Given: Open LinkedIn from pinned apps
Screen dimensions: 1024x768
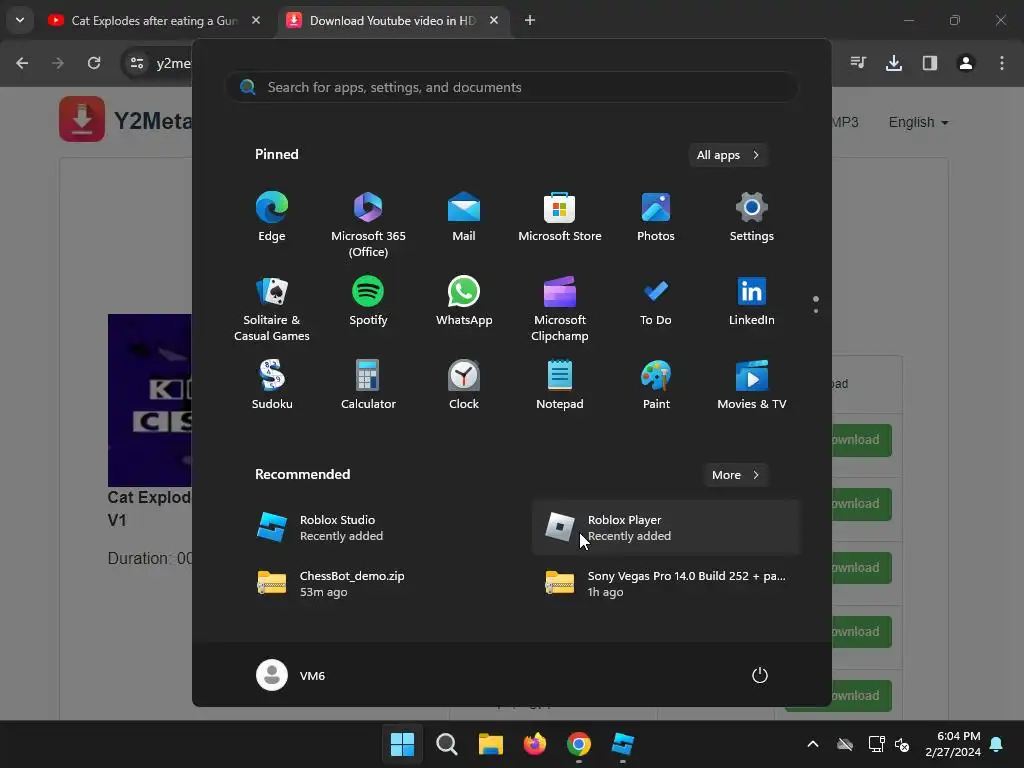Looking at the screenshot, I should (x=752, y=301).
